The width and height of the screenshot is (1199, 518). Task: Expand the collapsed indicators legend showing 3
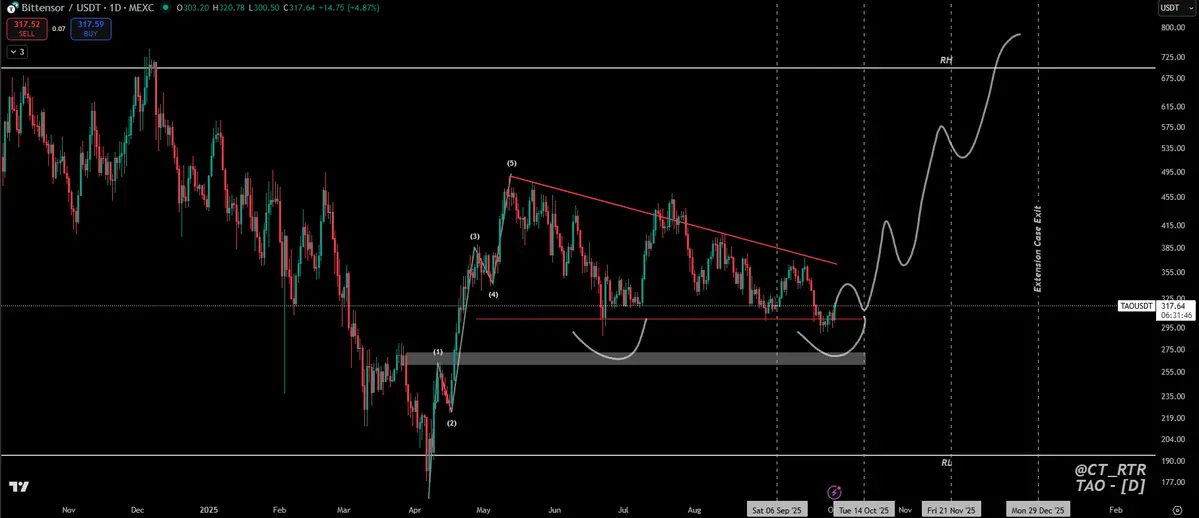click(17, 52)
